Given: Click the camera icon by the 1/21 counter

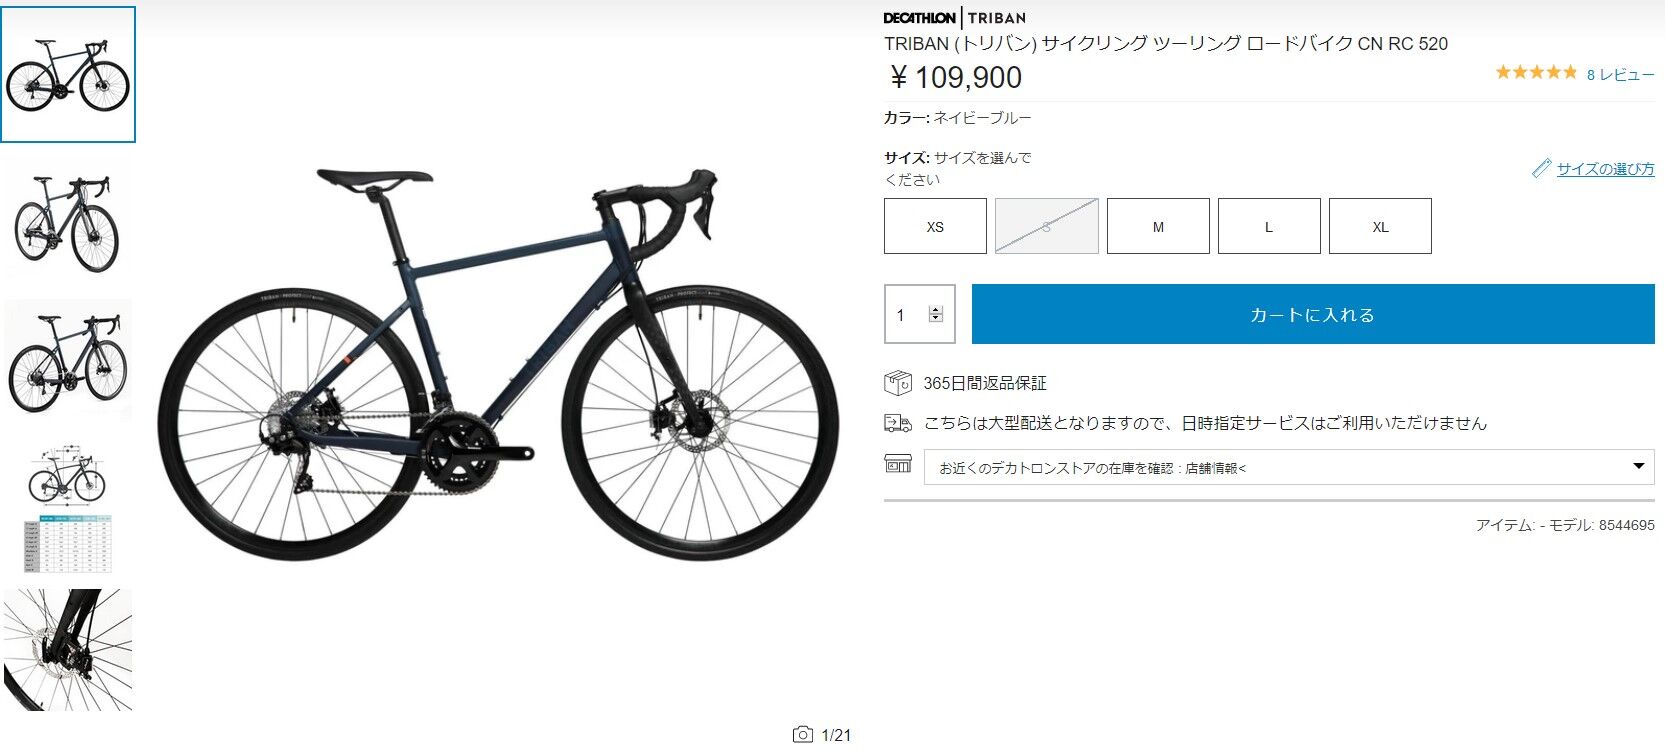Looking at the screenshot, I should pyautogui.click(x=802, y=735).
